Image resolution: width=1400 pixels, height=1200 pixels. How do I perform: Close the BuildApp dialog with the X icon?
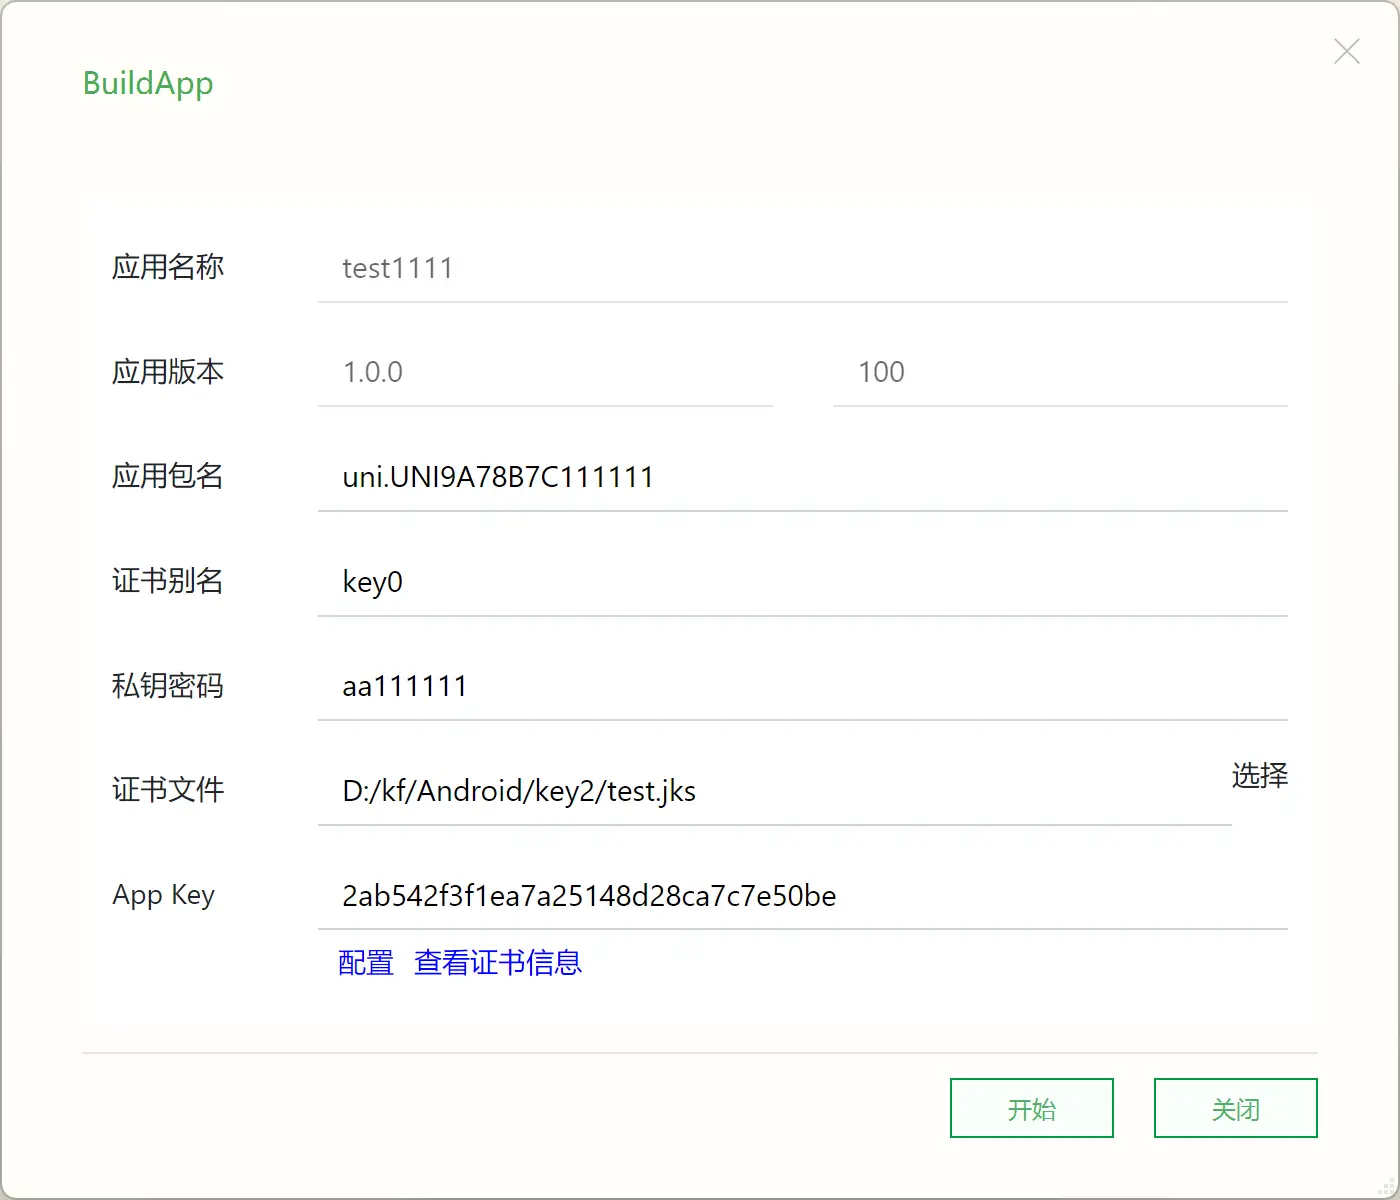[x=1346, y=51]
